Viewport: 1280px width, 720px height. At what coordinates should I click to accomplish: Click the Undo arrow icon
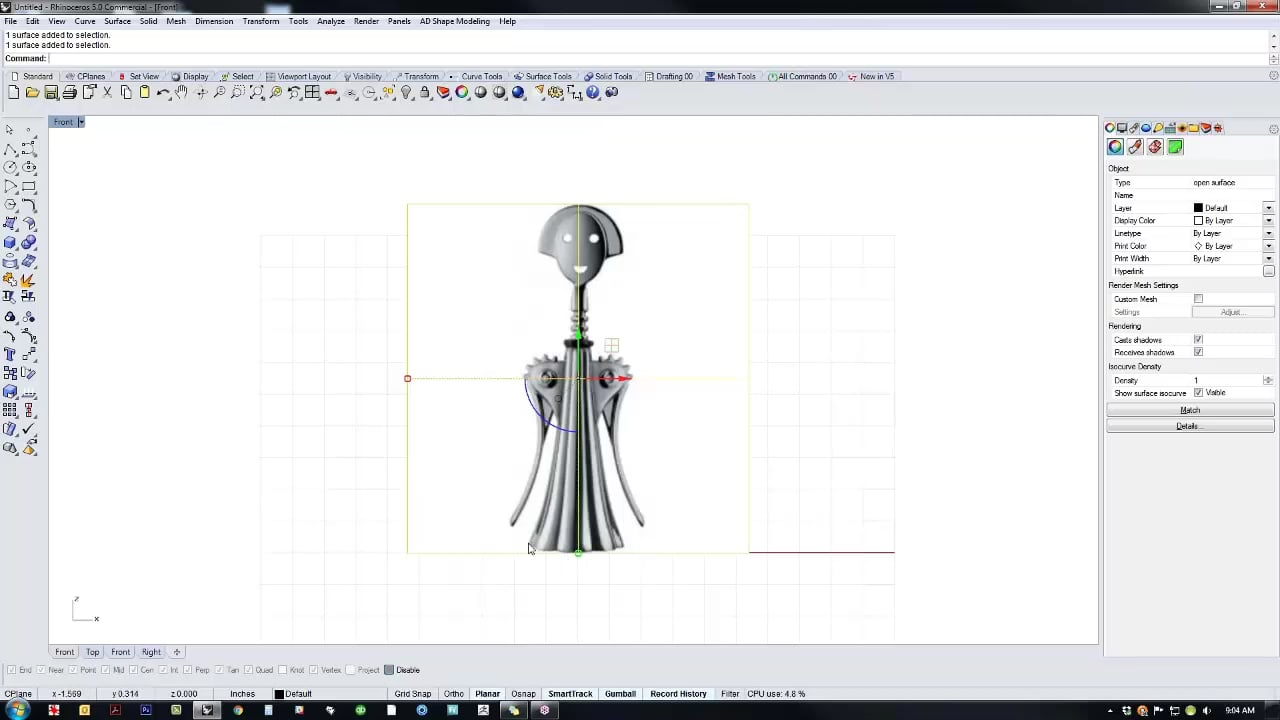click(163, 92)
